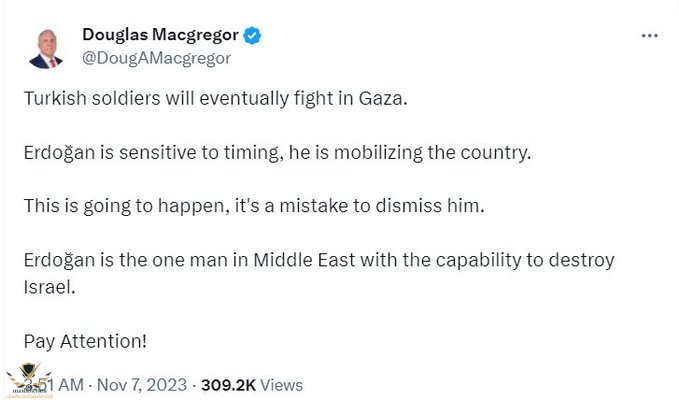Screen dimensions: 679x400
Task: Click the sentence about Turkish soldiers
Action: tap(216, 99)
